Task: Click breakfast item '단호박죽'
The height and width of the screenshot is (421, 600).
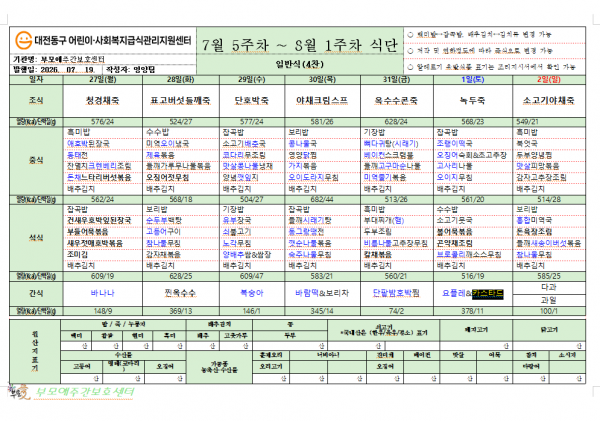Action: pyautogui.click(x=252, y=101)
